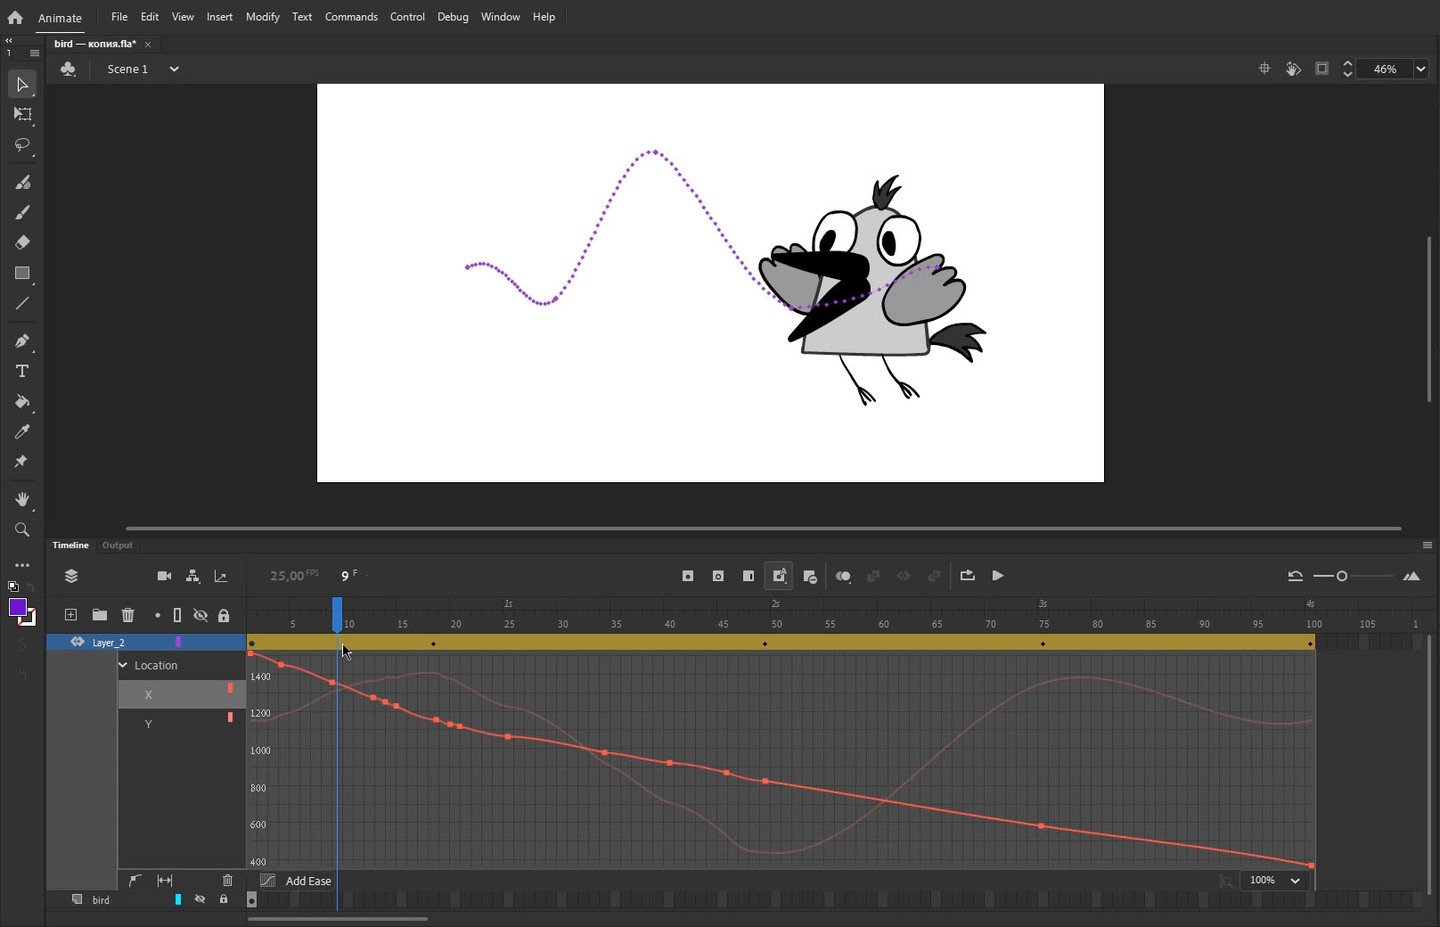Delete layer using timeline trash icon
1440x927 pixels.
click(x=128, y=615)
